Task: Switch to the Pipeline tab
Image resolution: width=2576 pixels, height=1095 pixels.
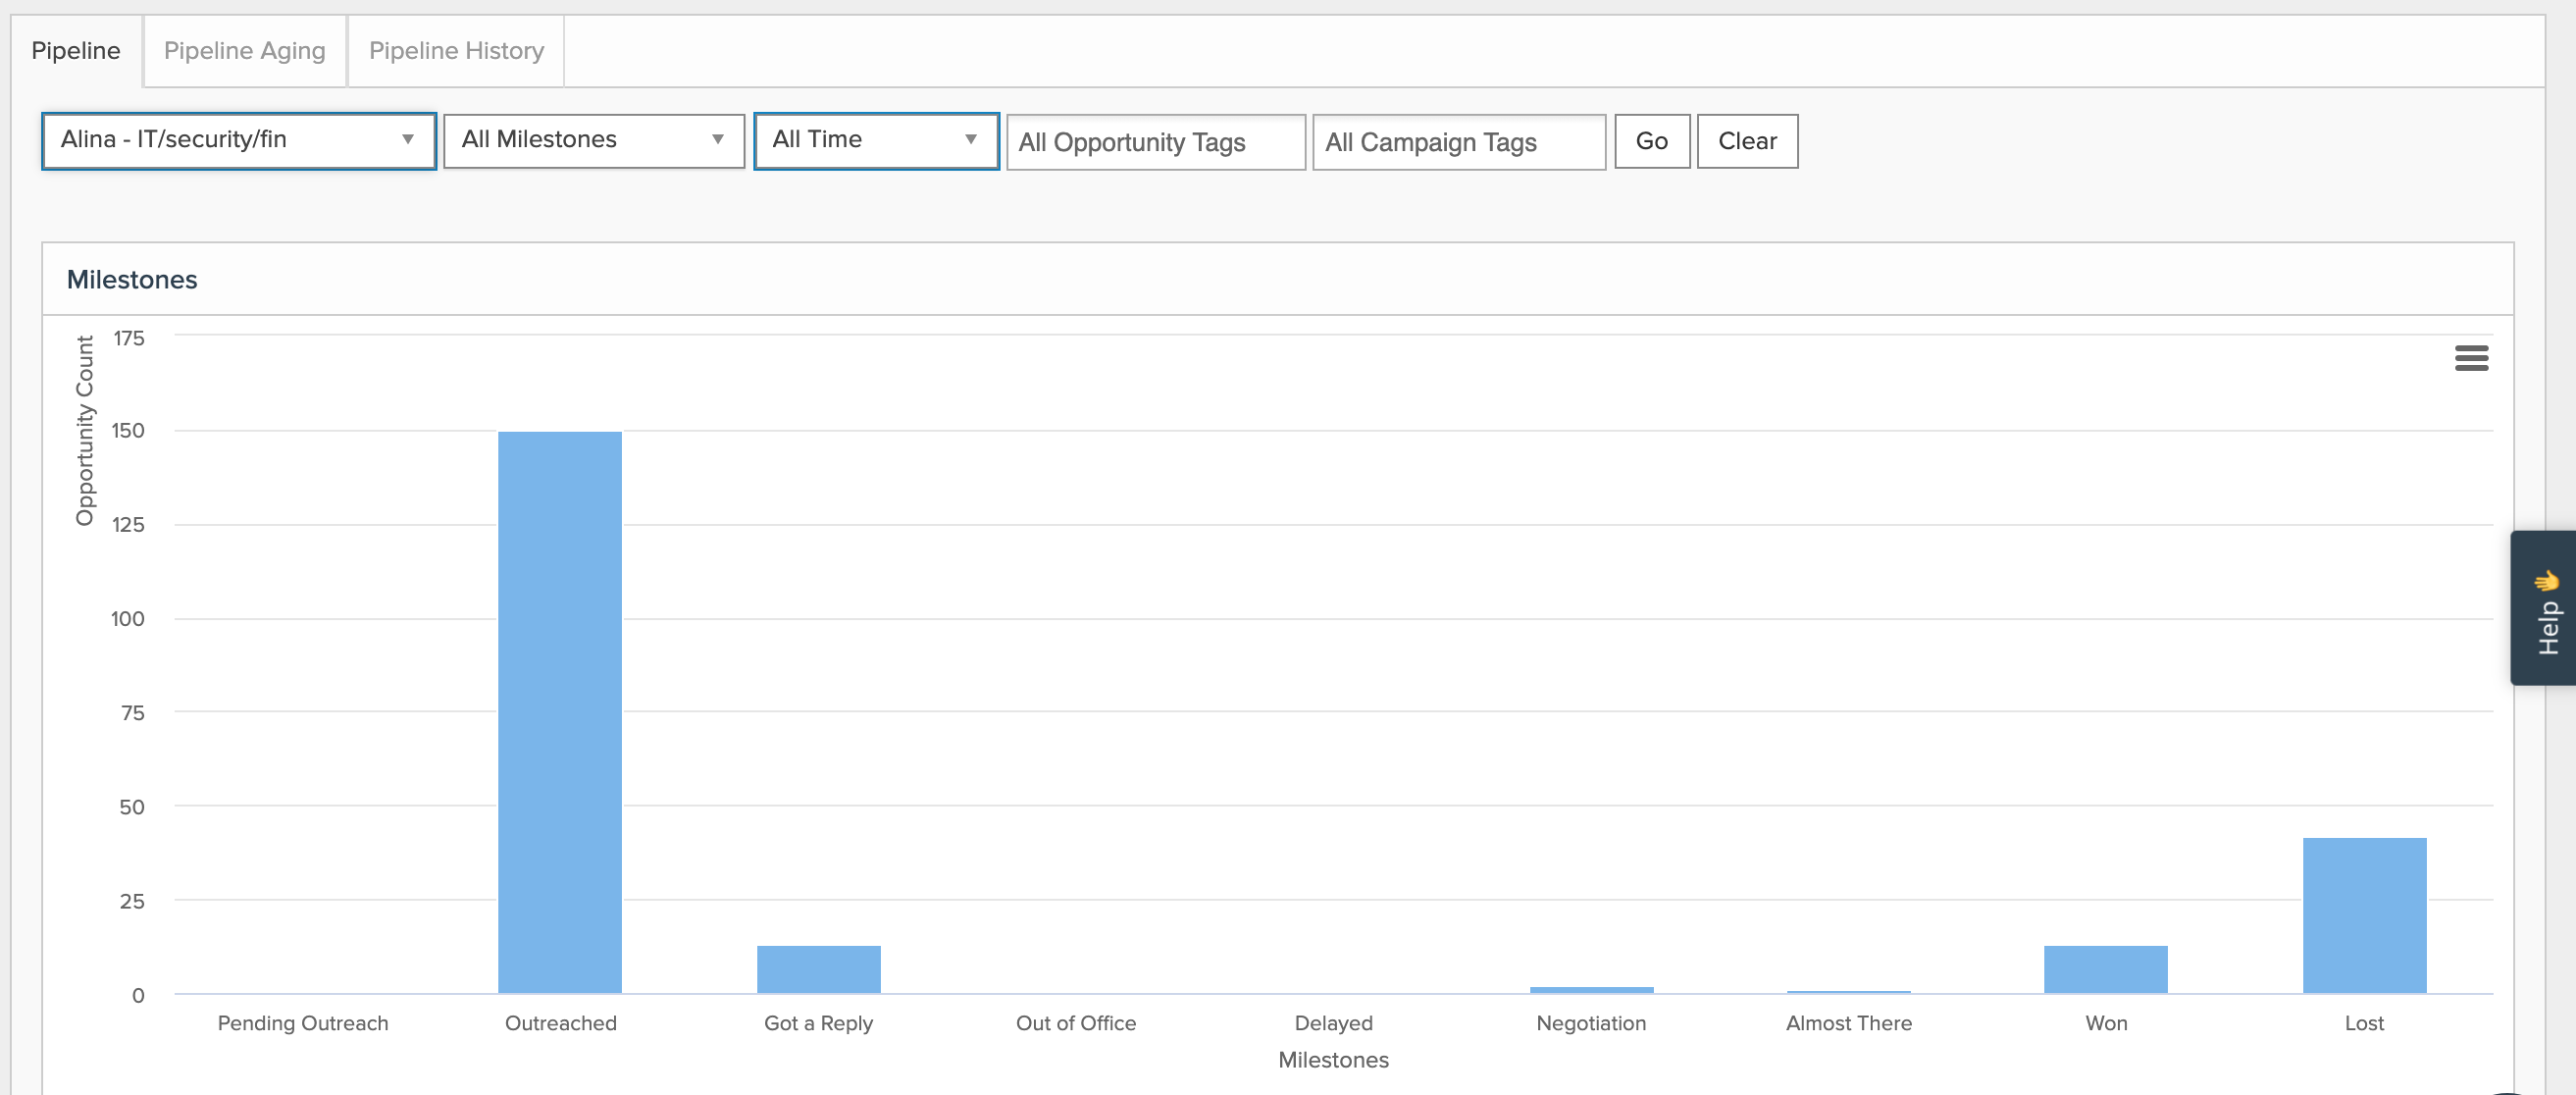Action: (76, 51)
